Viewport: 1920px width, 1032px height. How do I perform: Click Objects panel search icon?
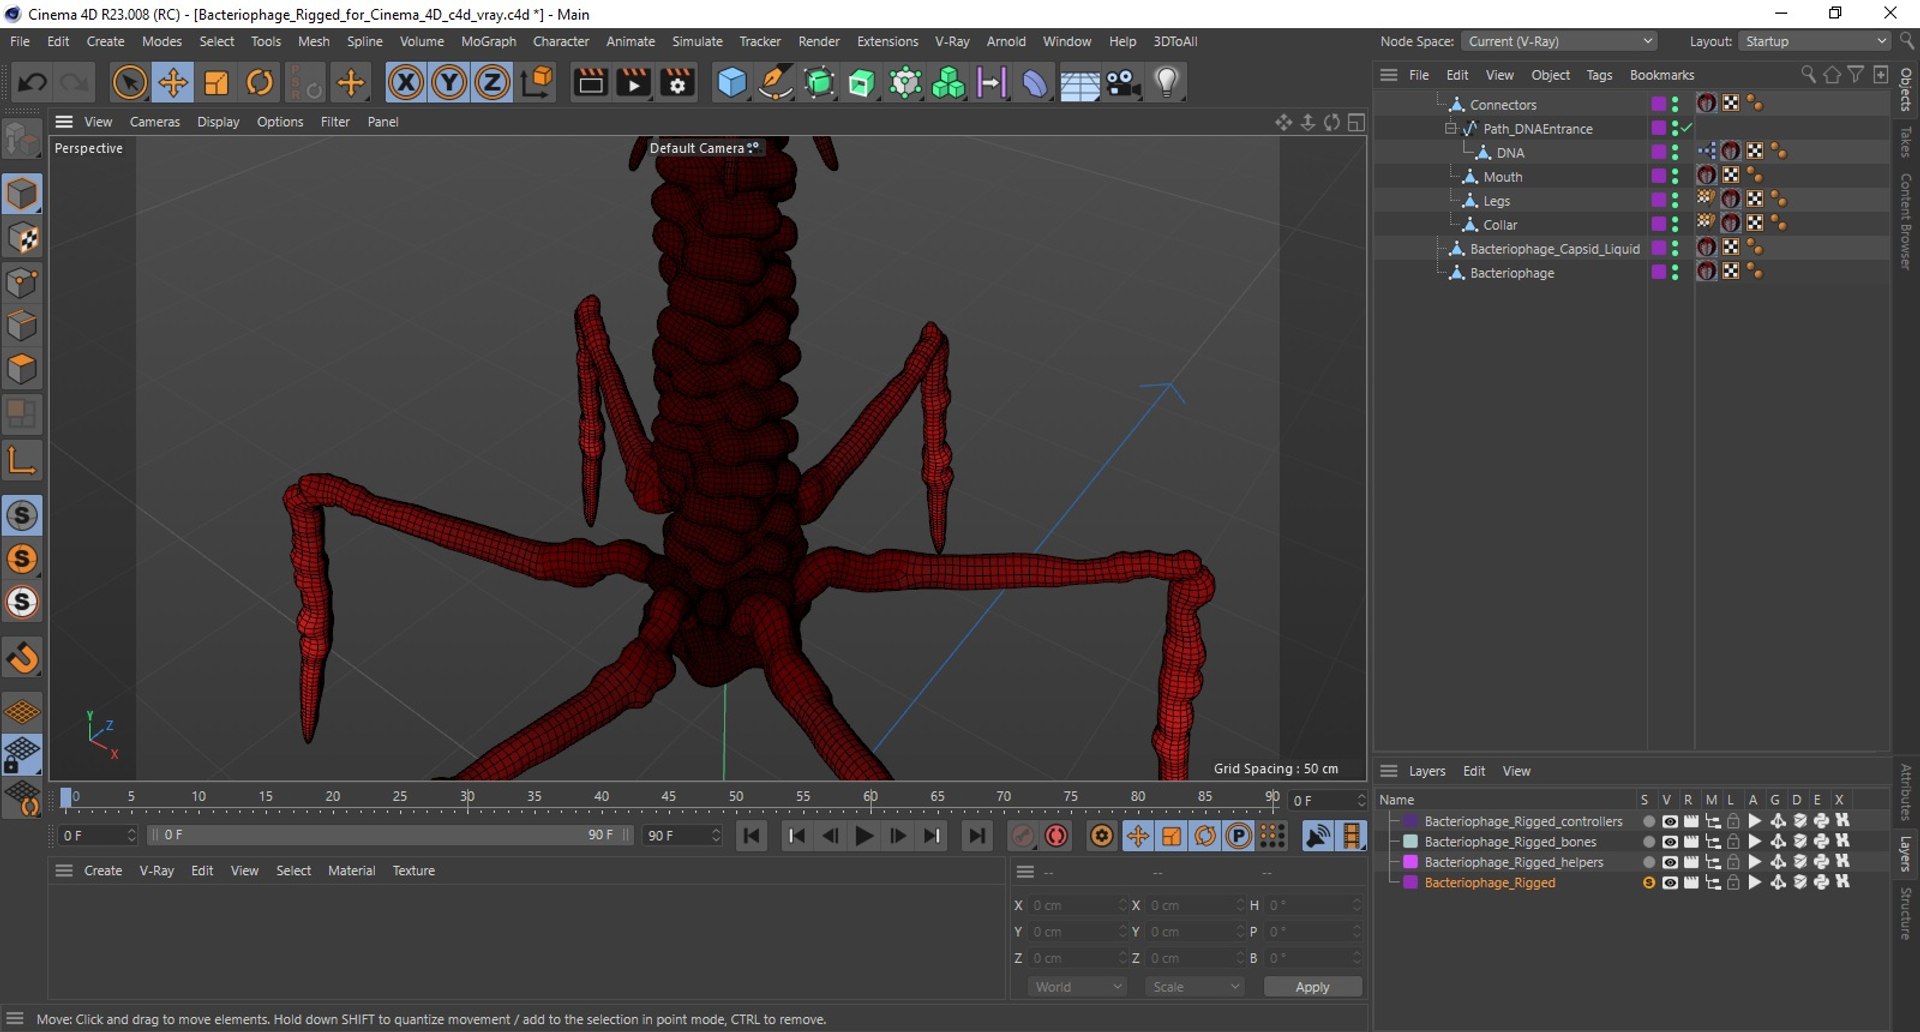[1807, 75]
